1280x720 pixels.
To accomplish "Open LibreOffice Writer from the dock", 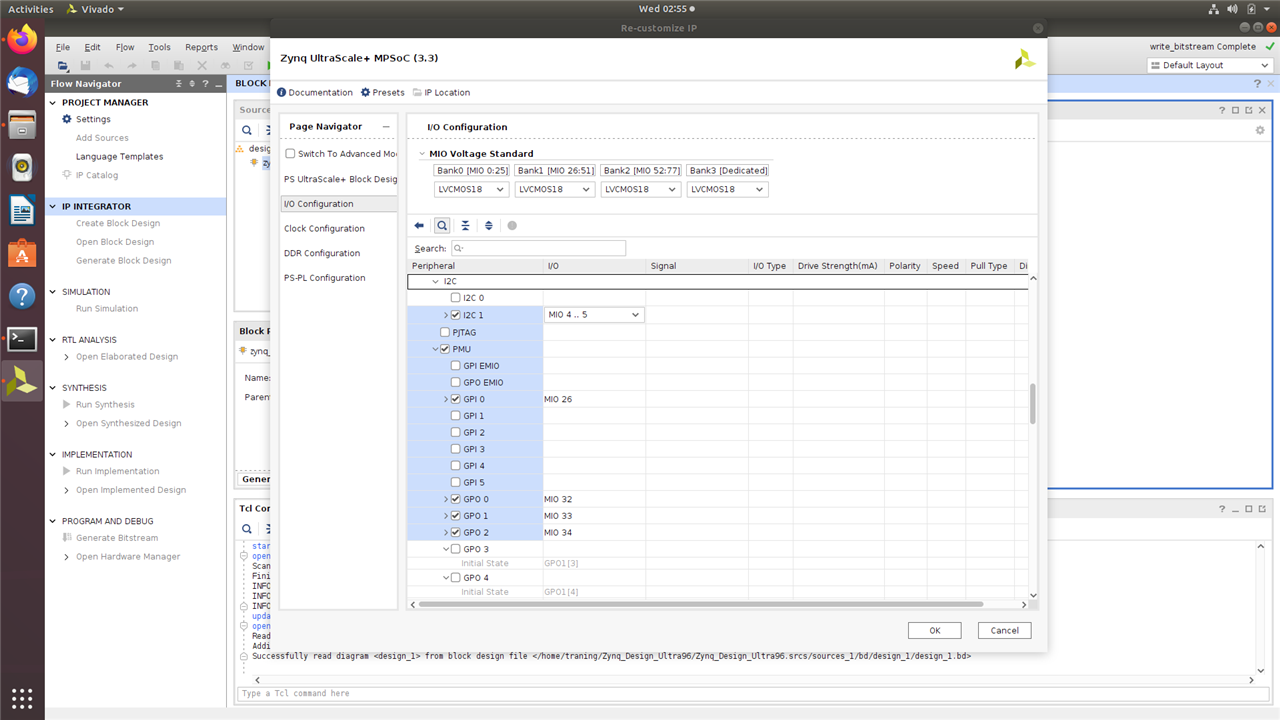I will coord(22,210).
